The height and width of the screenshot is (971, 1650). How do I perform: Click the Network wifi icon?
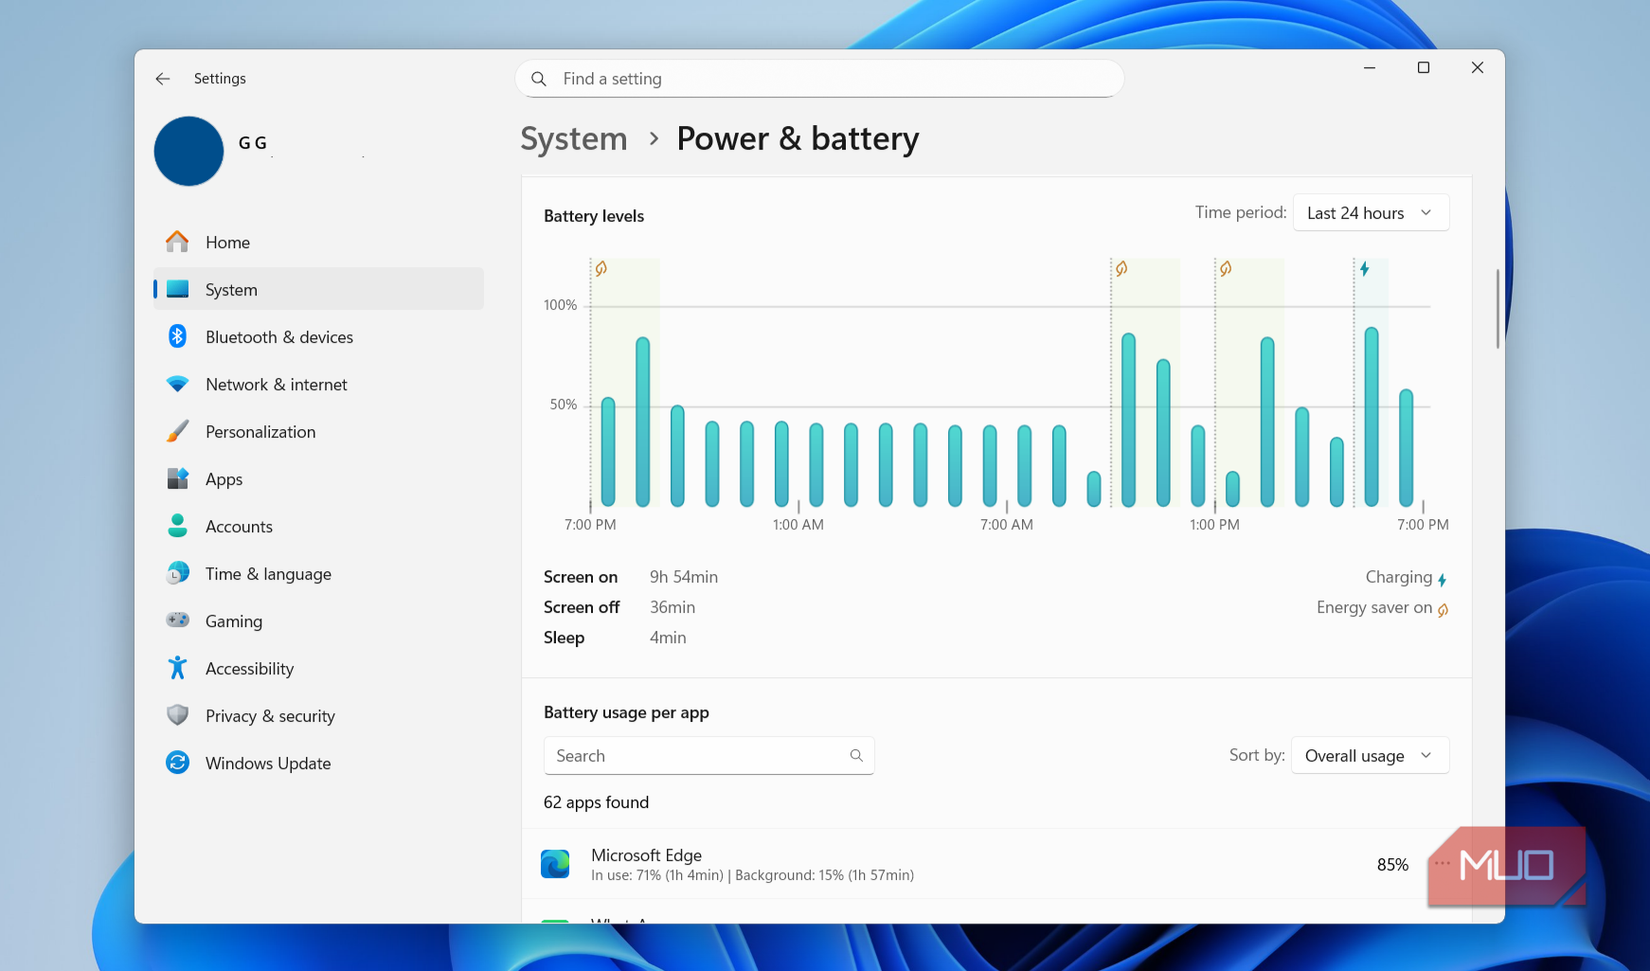click(x=177, y=384)
